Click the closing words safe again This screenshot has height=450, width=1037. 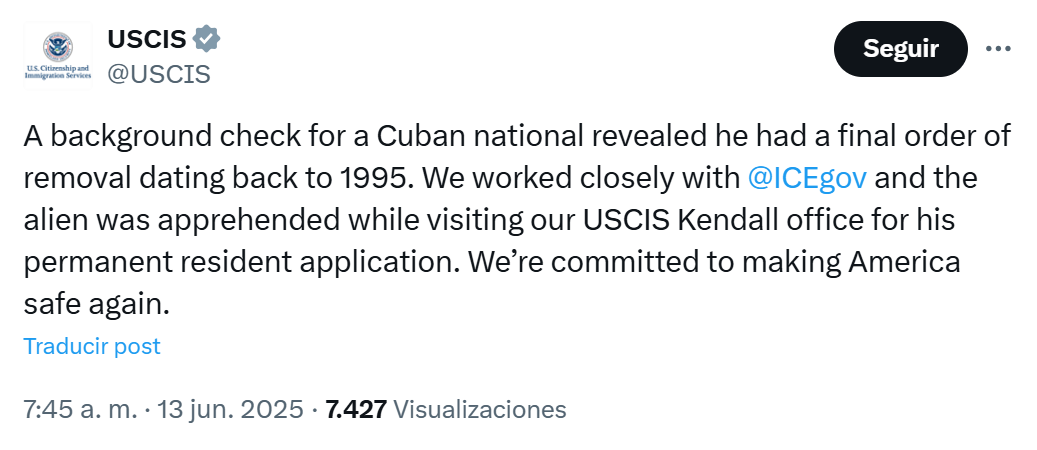97,305
